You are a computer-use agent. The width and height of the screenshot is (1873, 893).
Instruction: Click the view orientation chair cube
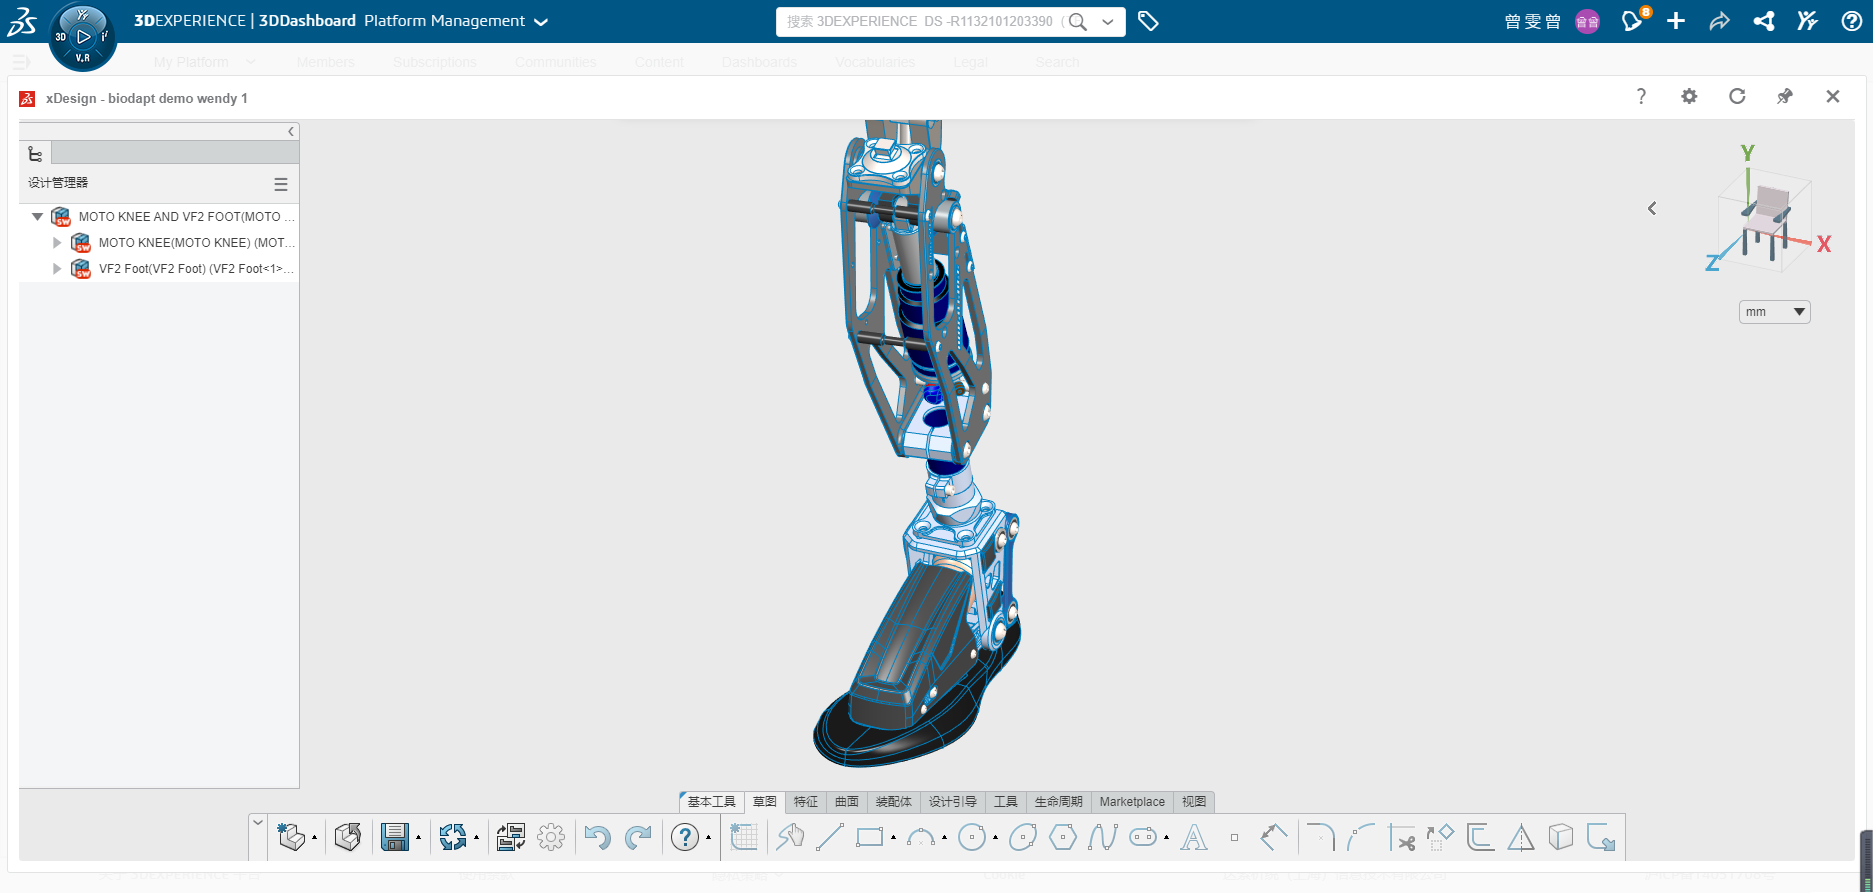tap(1766, 222)
